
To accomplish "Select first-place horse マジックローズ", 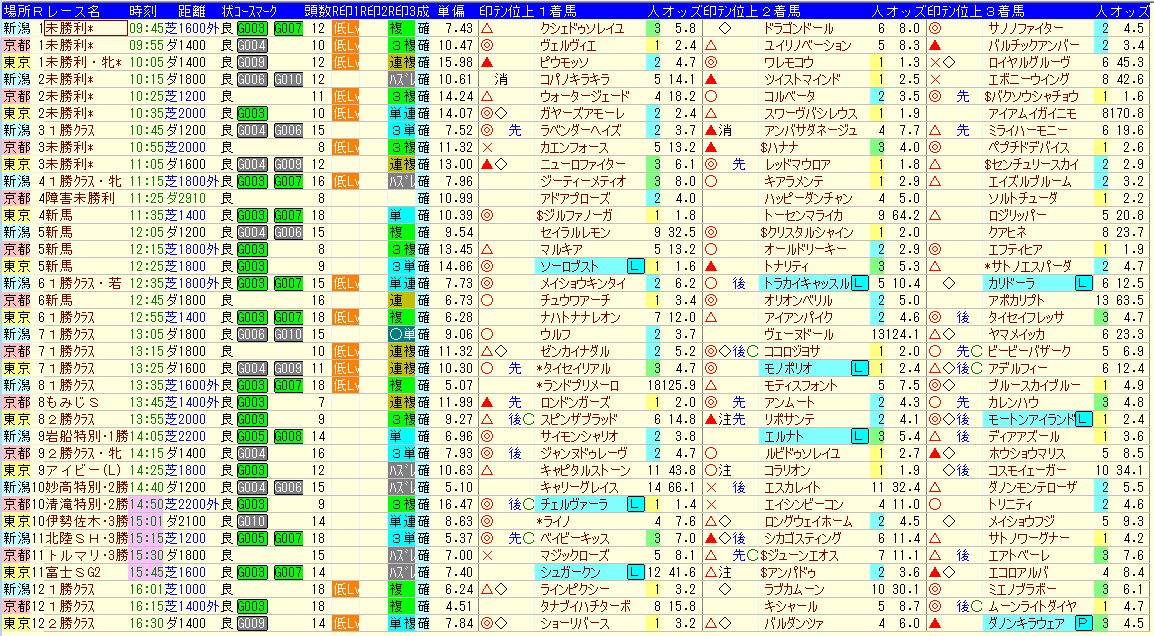I will [575, 555].
